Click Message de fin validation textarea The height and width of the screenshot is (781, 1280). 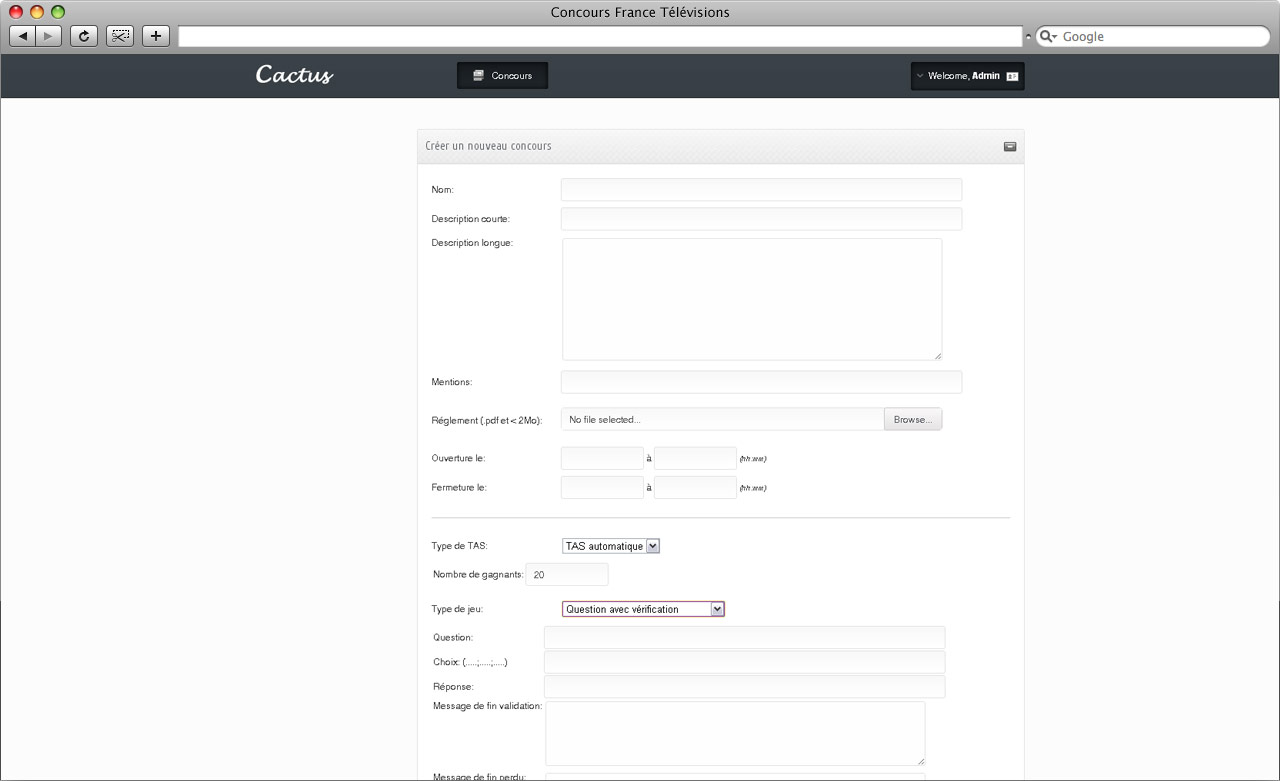pos(735,733)
